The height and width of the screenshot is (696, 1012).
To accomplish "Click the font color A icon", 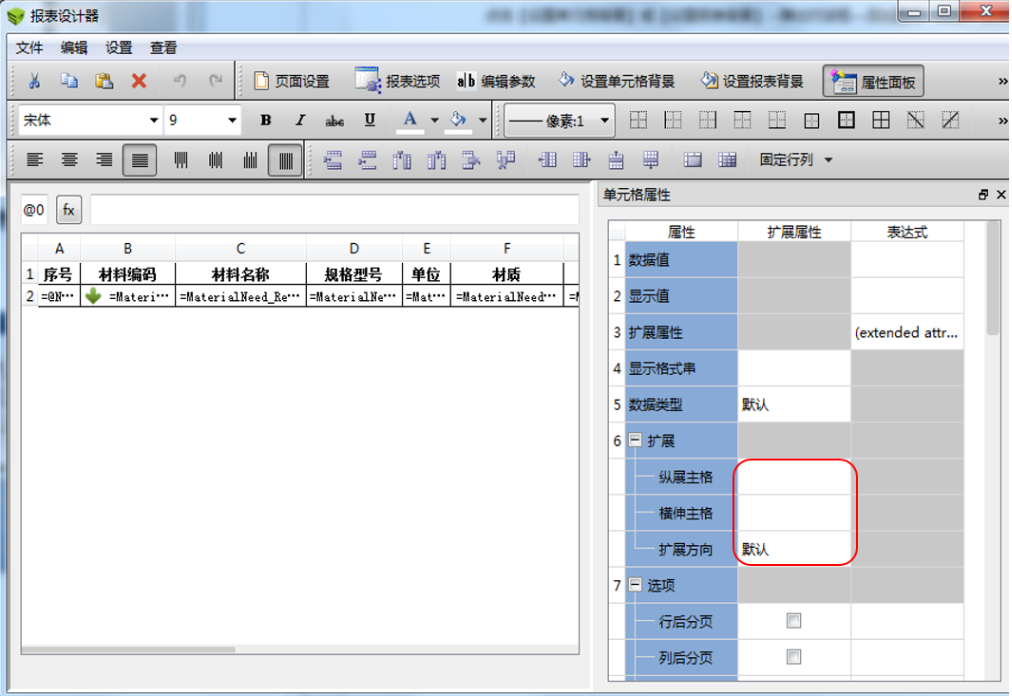I will click(x=410, y=120).
